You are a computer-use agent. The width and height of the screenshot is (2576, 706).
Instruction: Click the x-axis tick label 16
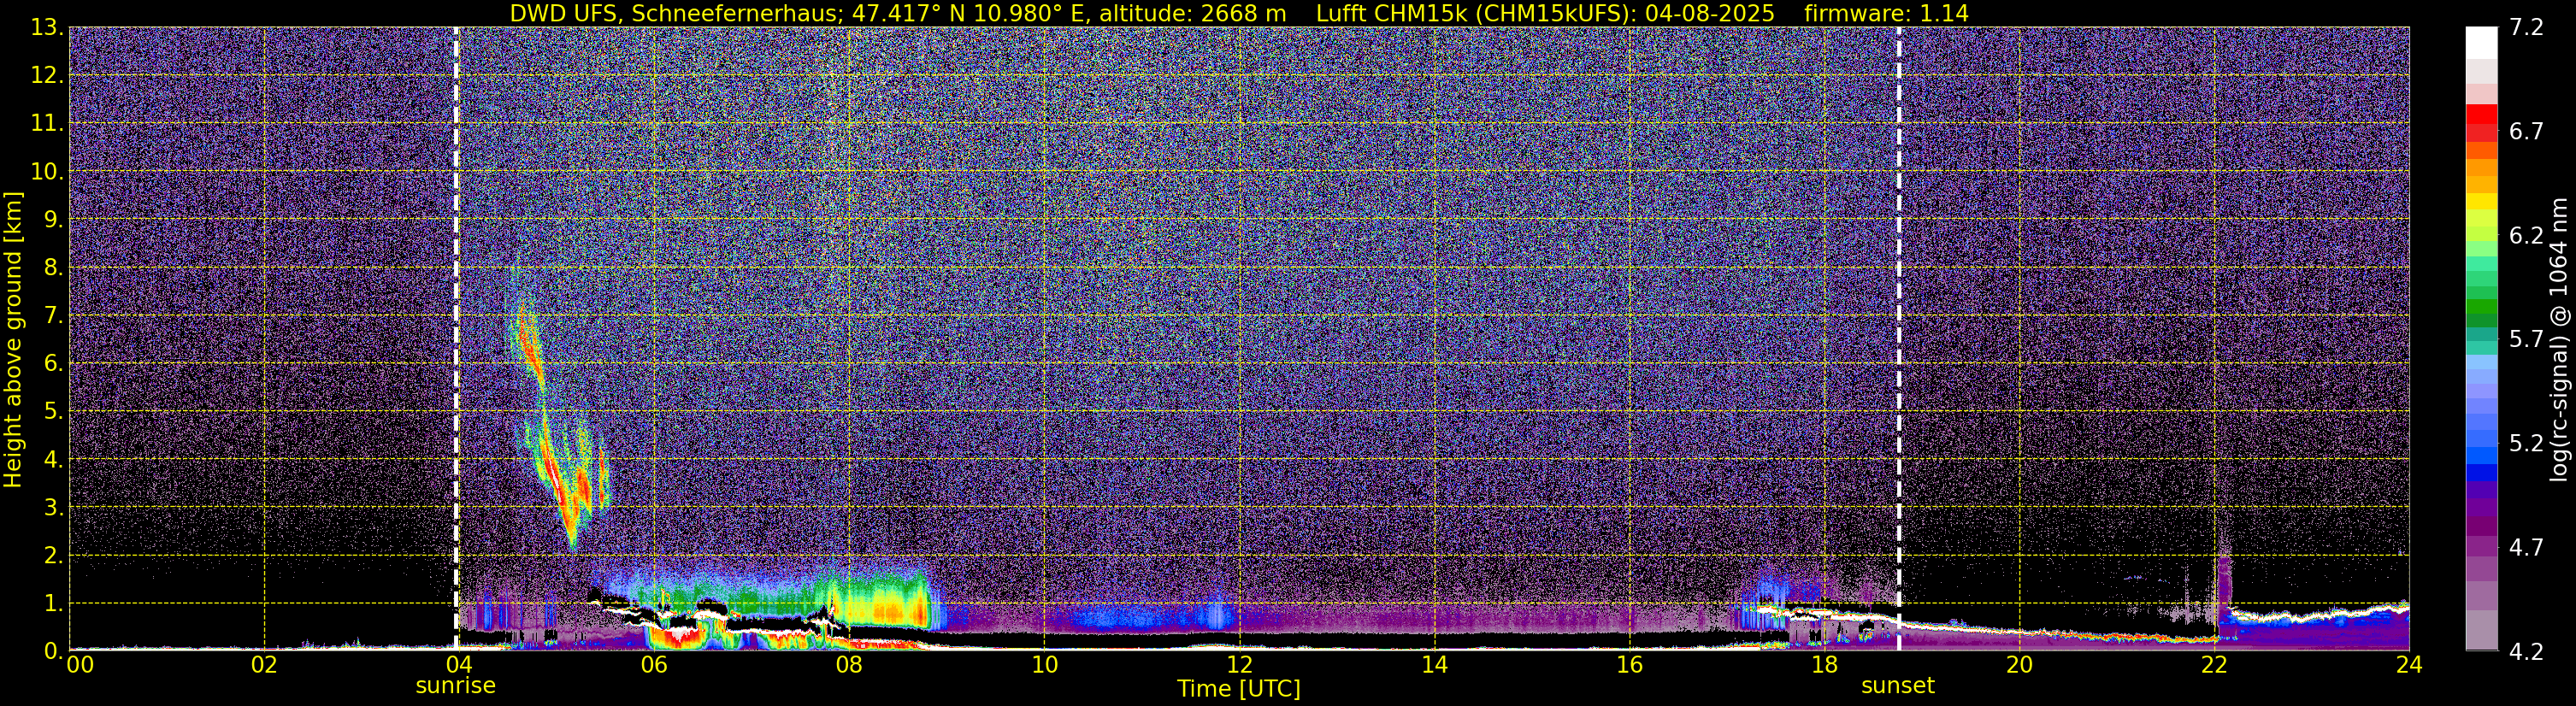point(1629,665)
